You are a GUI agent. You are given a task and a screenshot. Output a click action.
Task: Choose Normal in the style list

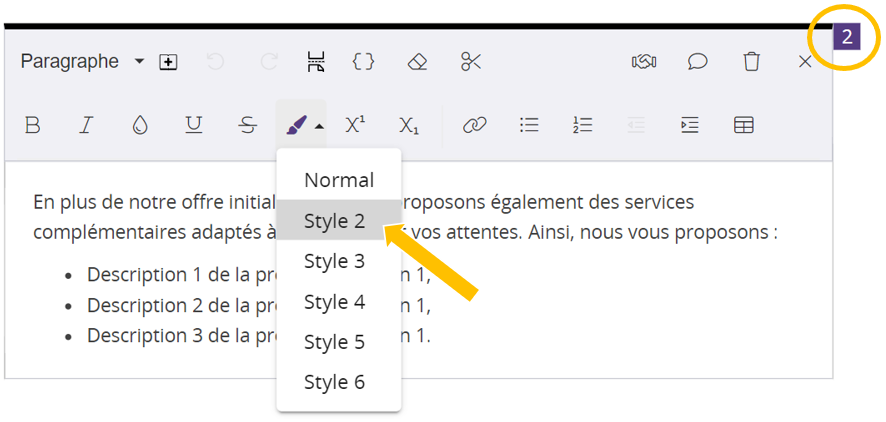click(339, 180)
